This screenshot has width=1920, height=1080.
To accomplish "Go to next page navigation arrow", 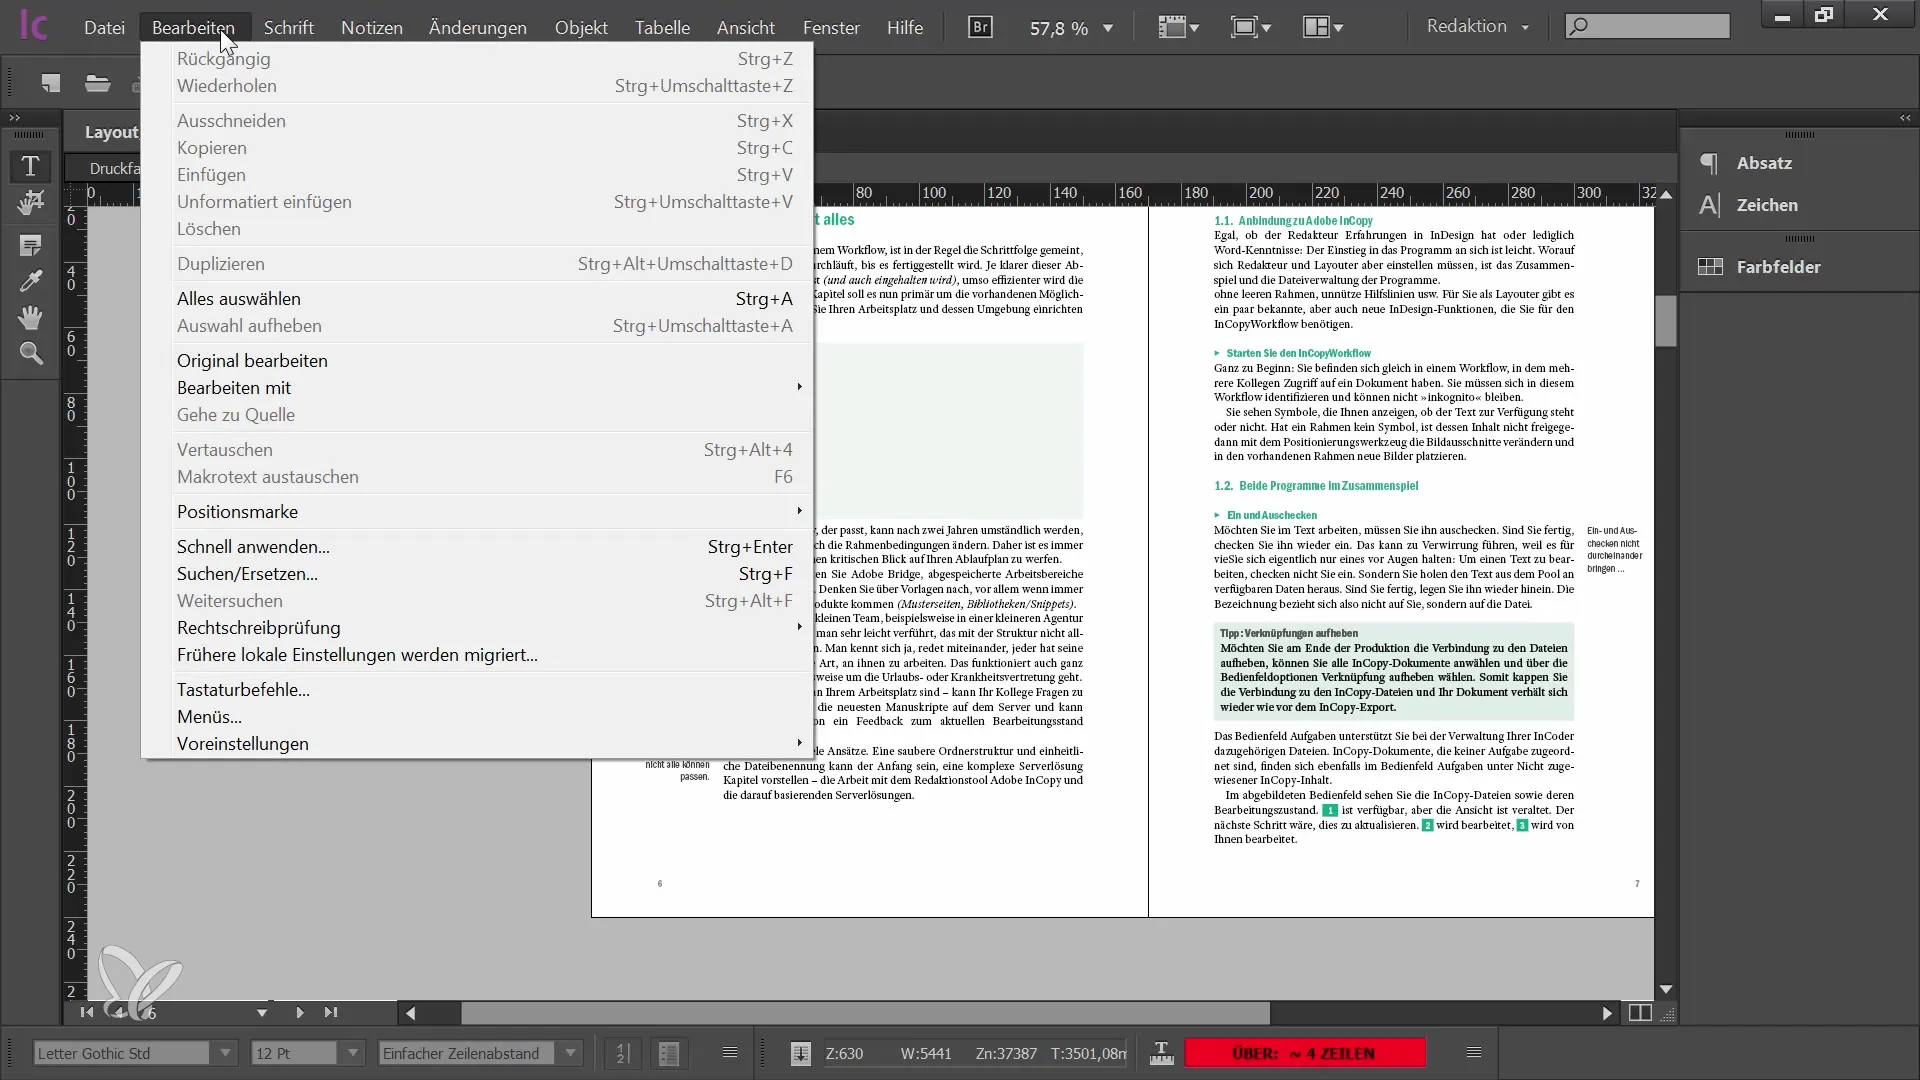I will pyautogui.click(x=299, y=1013).
